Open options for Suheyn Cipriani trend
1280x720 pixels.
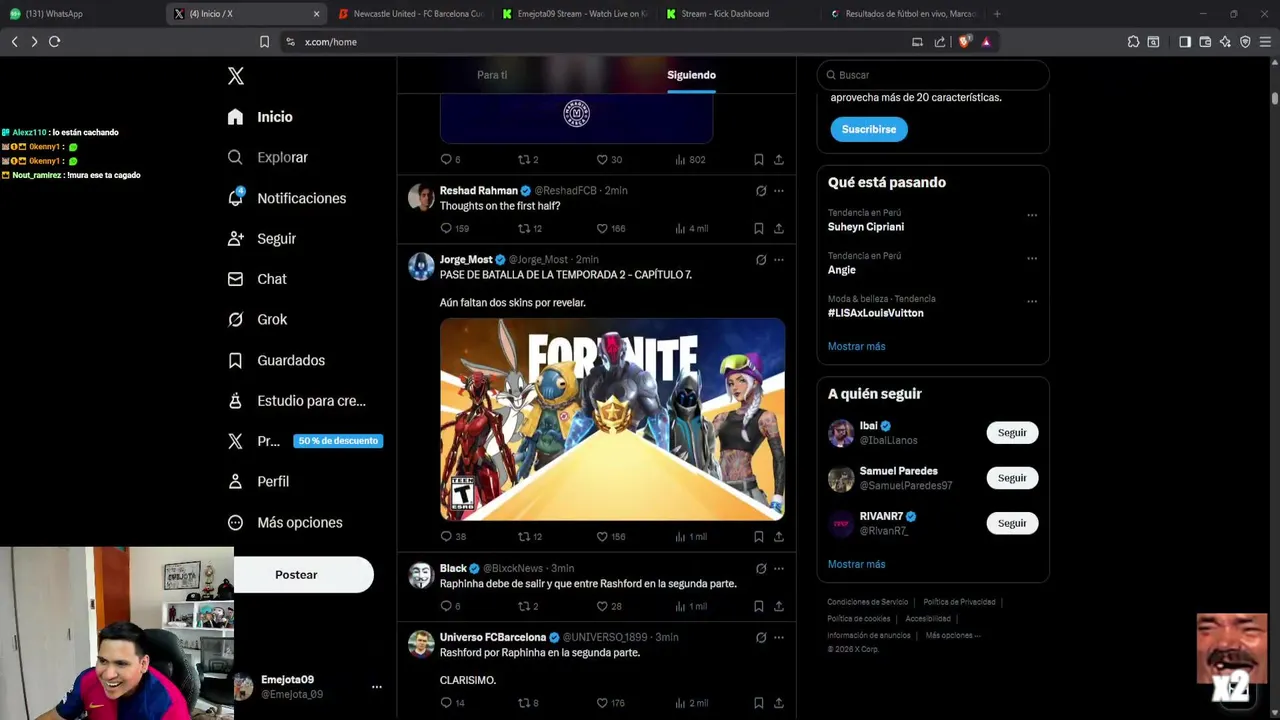[x=1032, y=215]
